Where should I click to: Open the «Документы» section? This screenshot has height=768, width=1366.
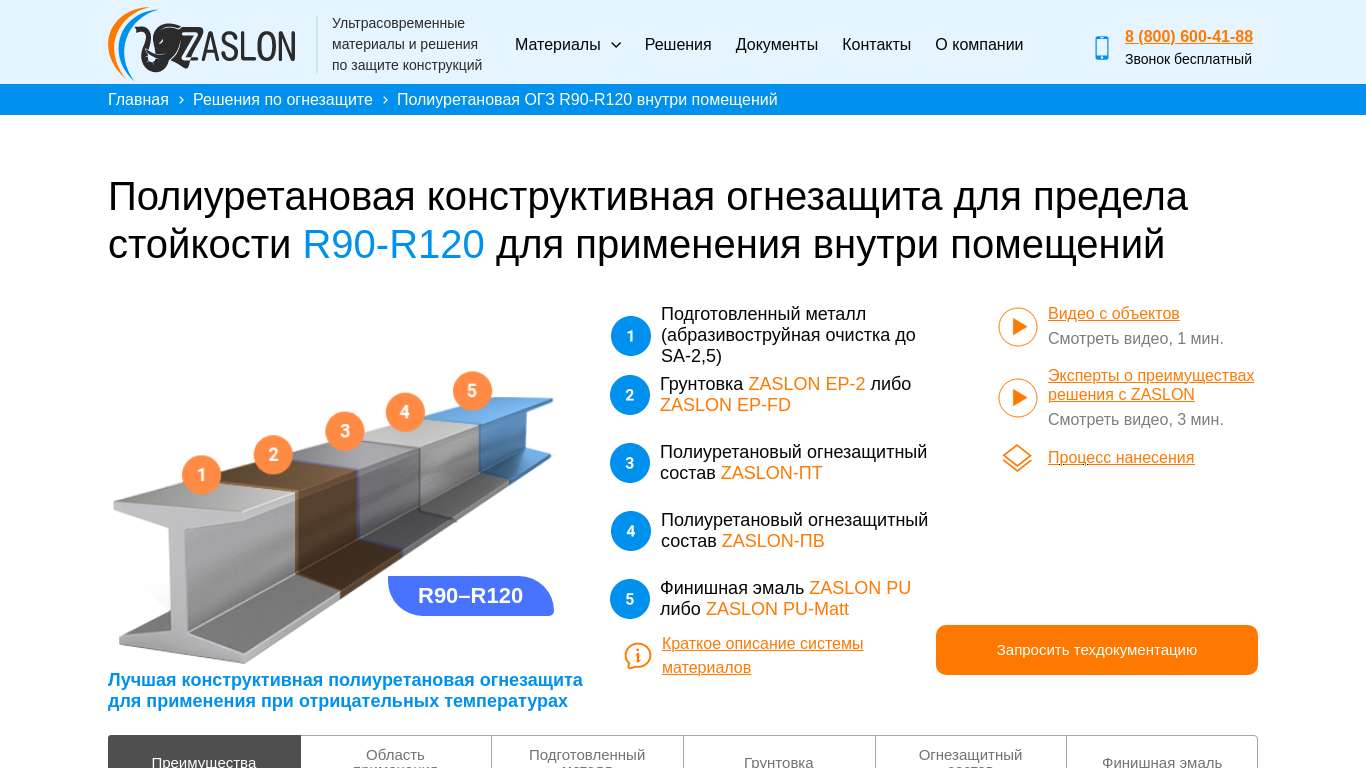pyautogui.click(x=776, y=44)
